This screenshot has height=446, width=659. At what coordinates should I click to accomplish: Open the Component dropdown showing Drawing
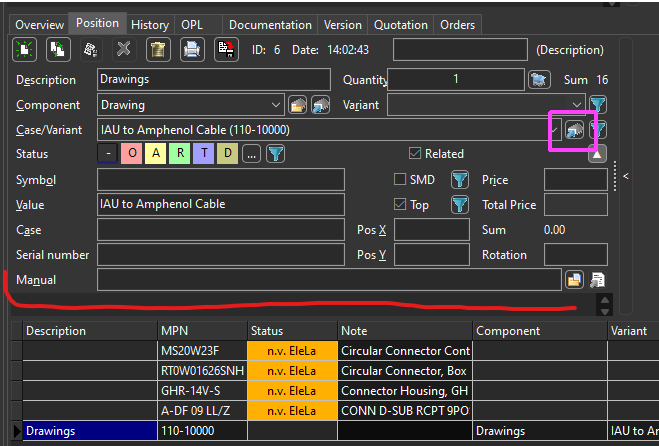[x=276, y=104]
